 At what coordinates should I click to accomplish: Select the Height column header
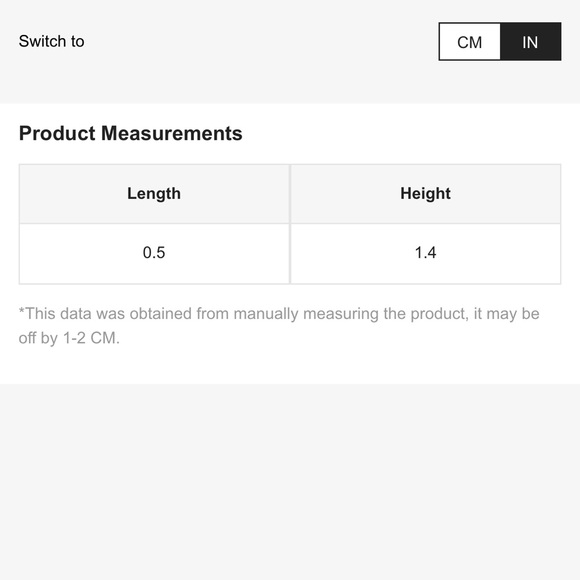426,194
